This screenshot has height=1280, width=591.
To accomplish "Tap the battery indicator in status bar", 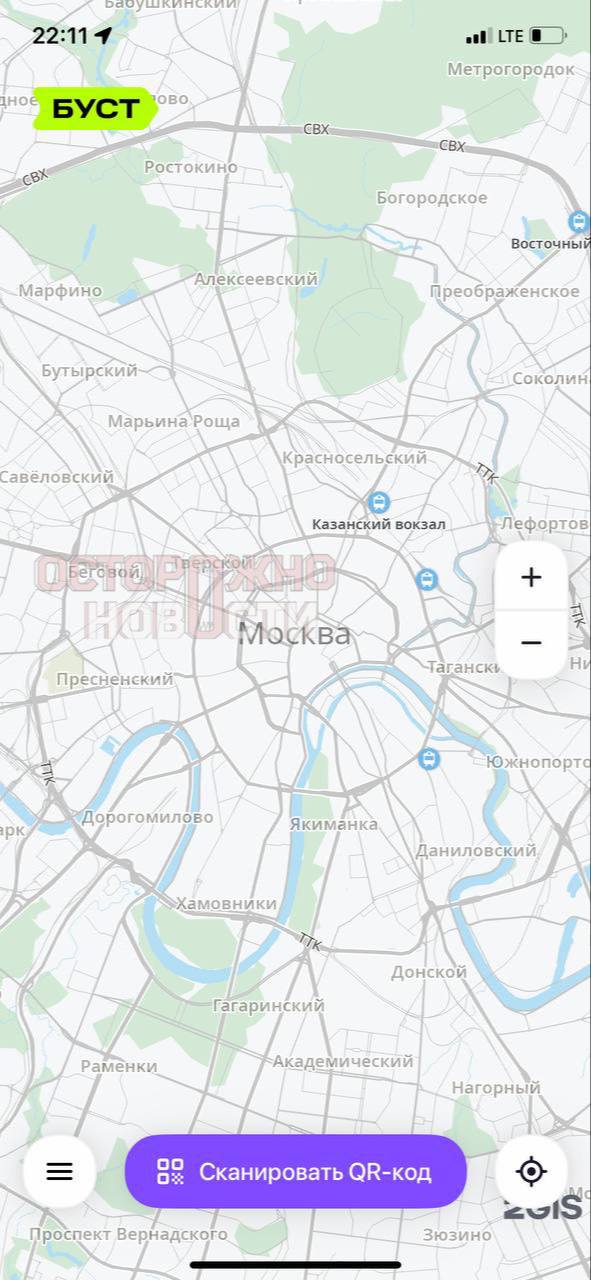I will click(547, 36).
